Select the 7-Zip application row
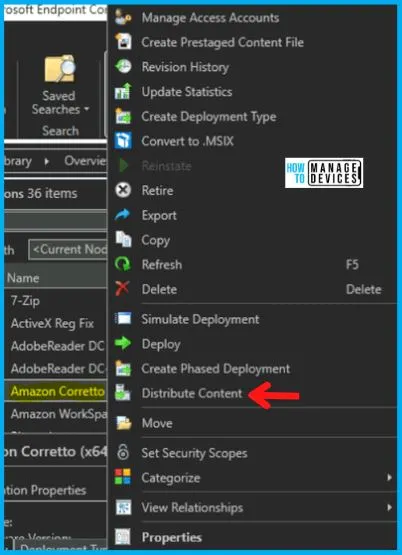This screenshot has width=402, height=555. pyautogui.click(x=57, y=301)
